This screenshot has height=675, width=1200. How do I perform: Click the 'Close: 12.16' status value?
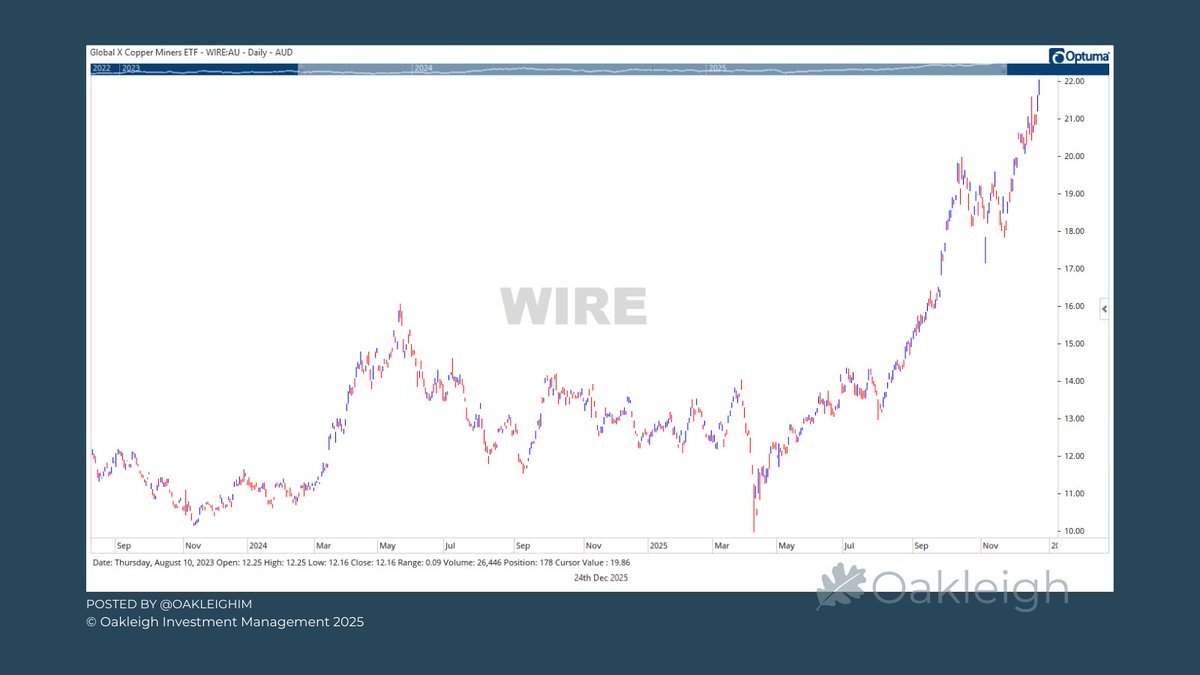coord(373,563)
